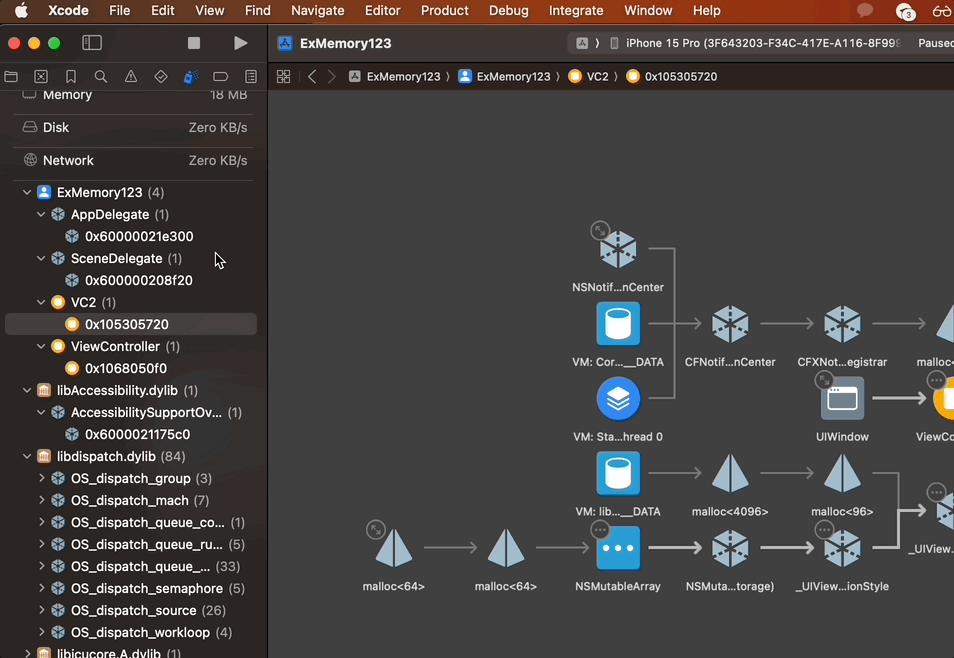Open related items grid button
Image resolution: width=954 pixels, height=658 pixels.
point(284,77)
